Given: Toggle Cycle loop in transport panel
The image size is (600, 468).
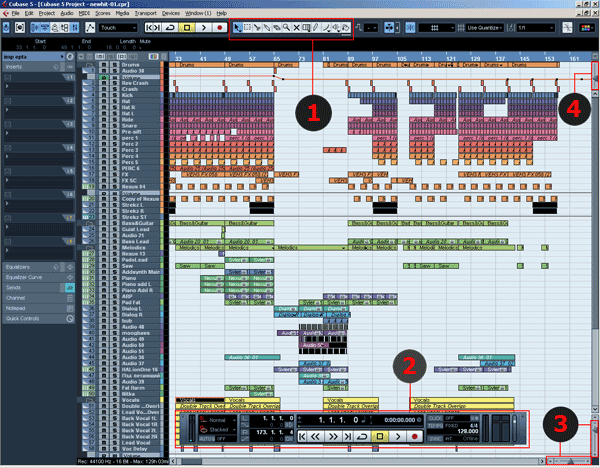Looking at the screenshot, I should [361, 437].
